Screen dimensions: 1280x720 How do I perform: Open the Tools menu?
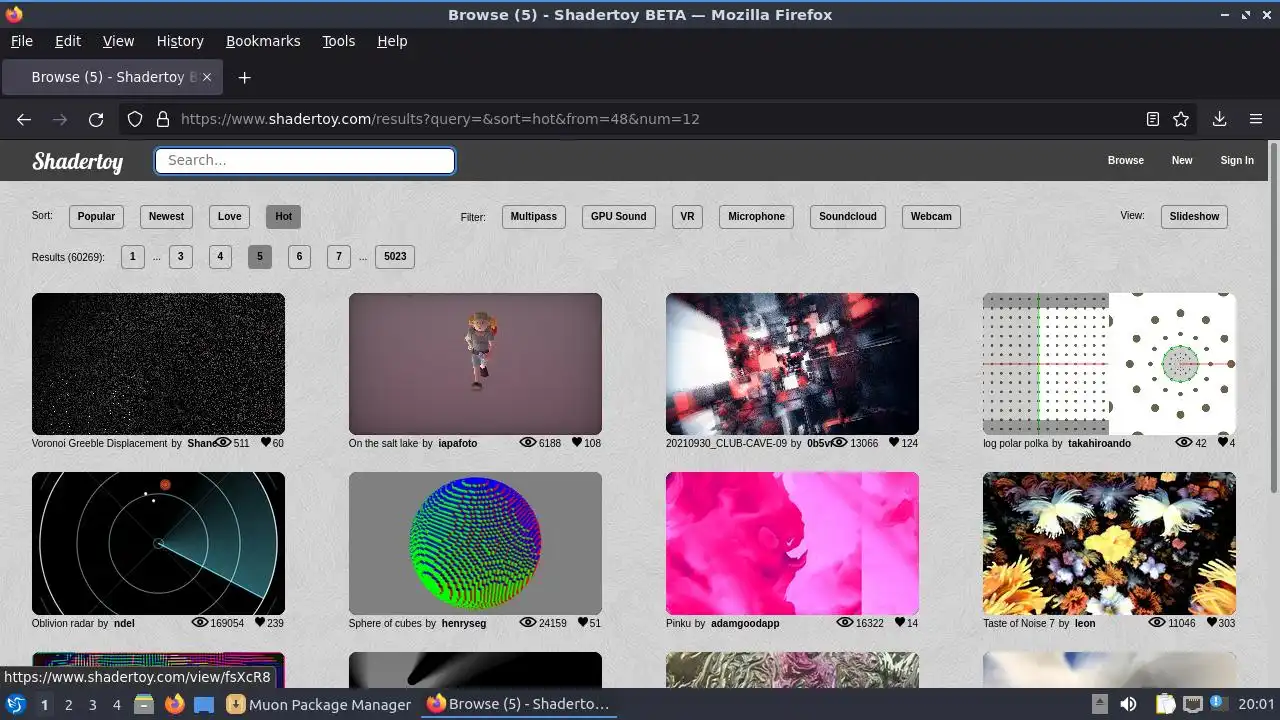pyautogui.click(x=339, y=41)
